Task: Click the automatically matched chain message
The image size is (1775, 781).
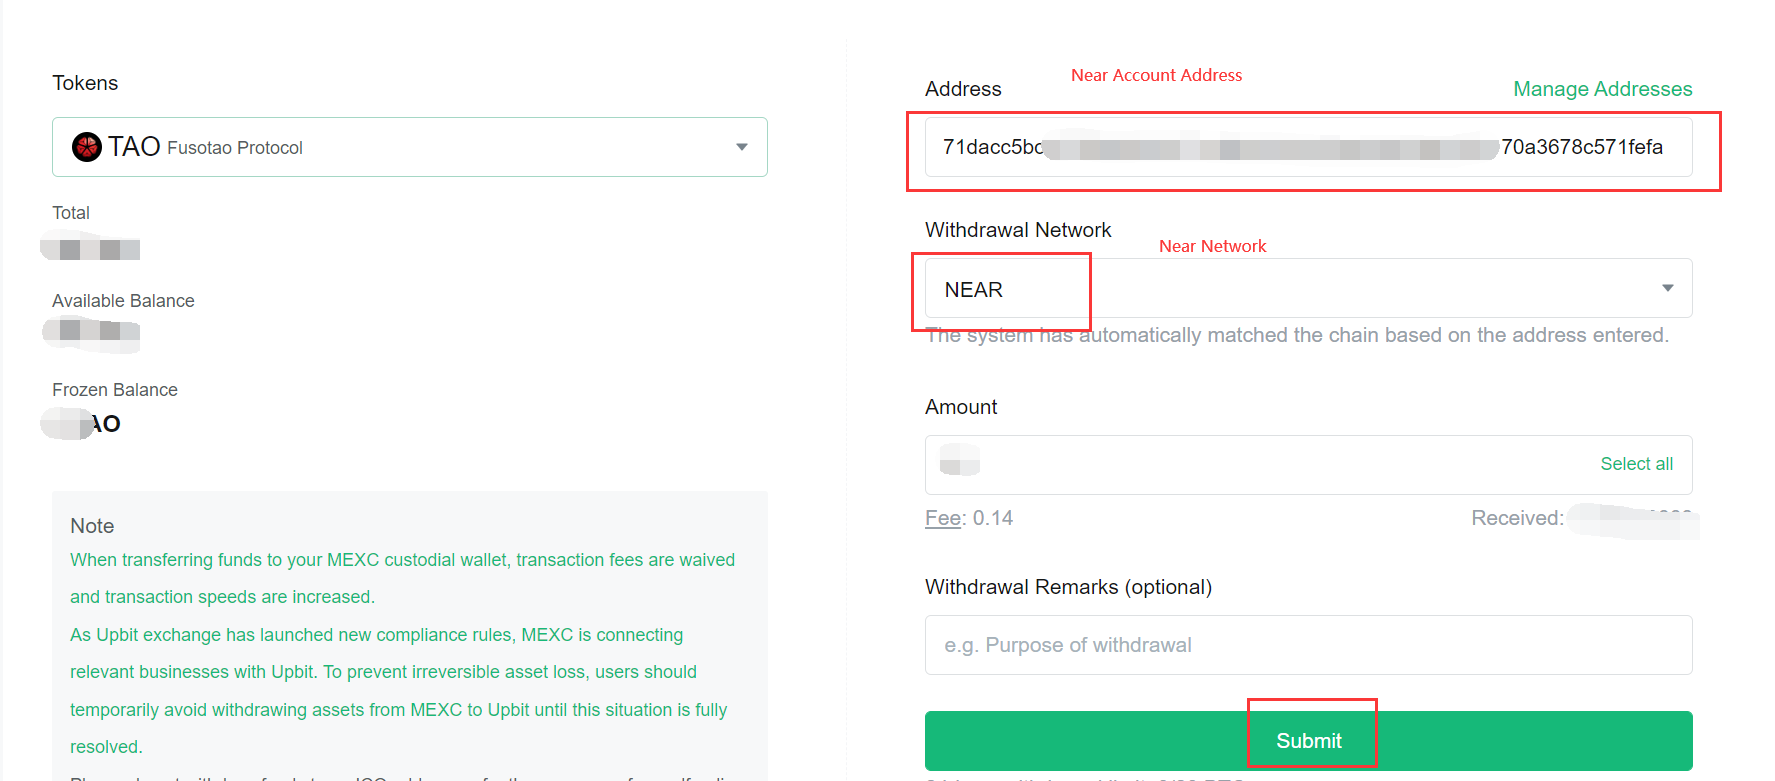Action: tap(1297, 336)
